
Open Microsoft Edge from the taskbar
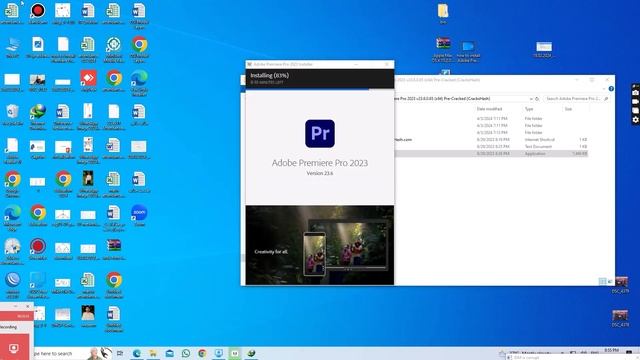[x=137, y=353]
